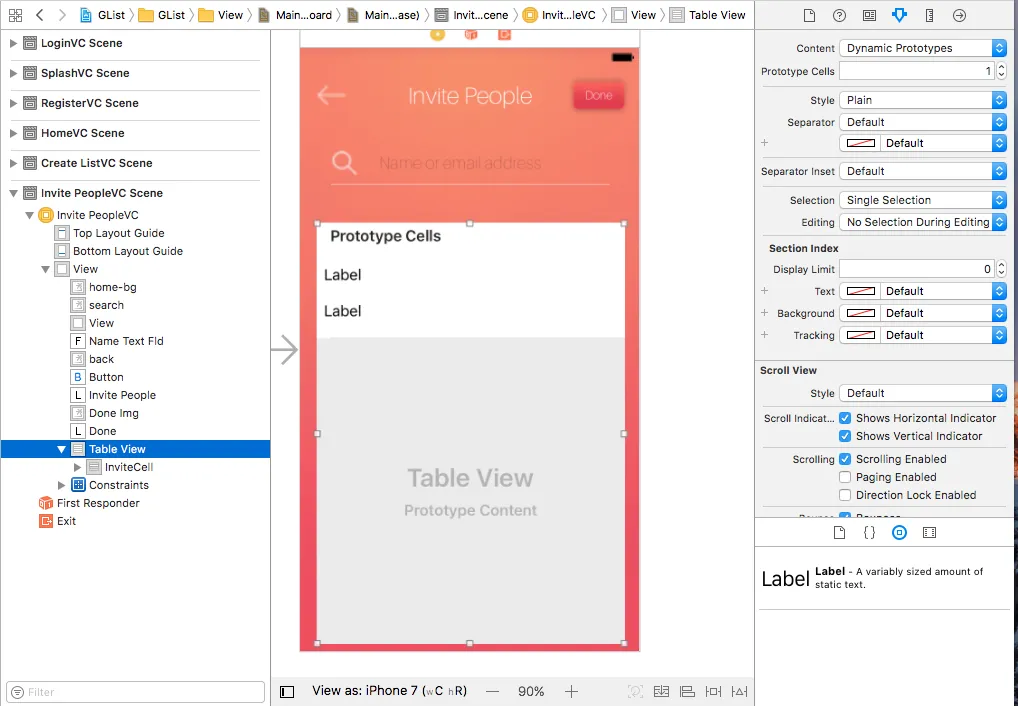Select the First Responder icon in outline

coord(45,503)
